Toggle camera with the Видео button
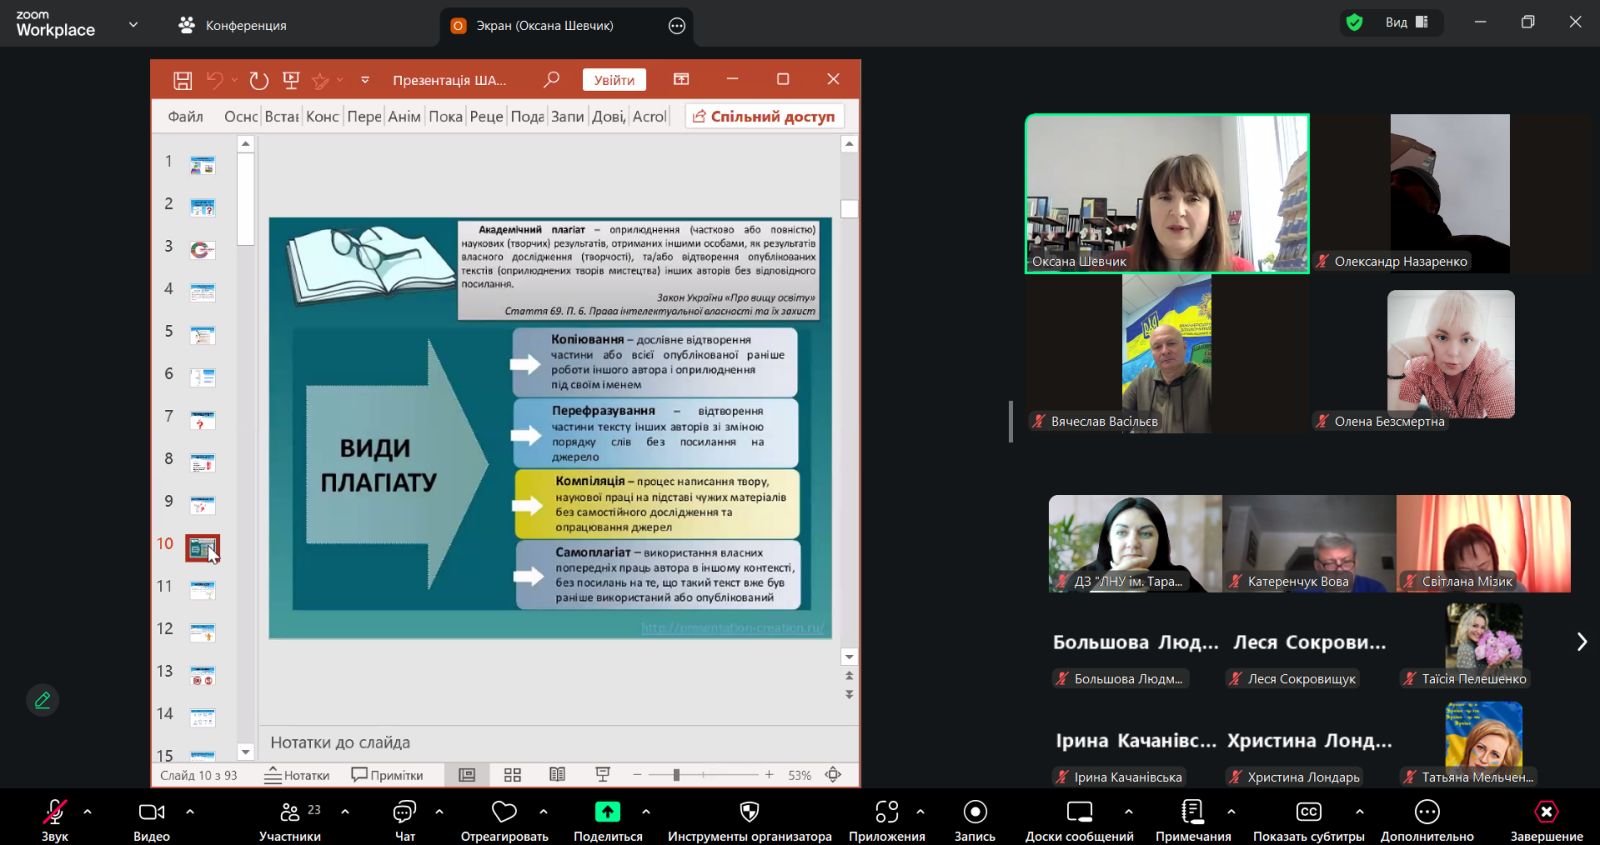 click(x=151, y=812)
